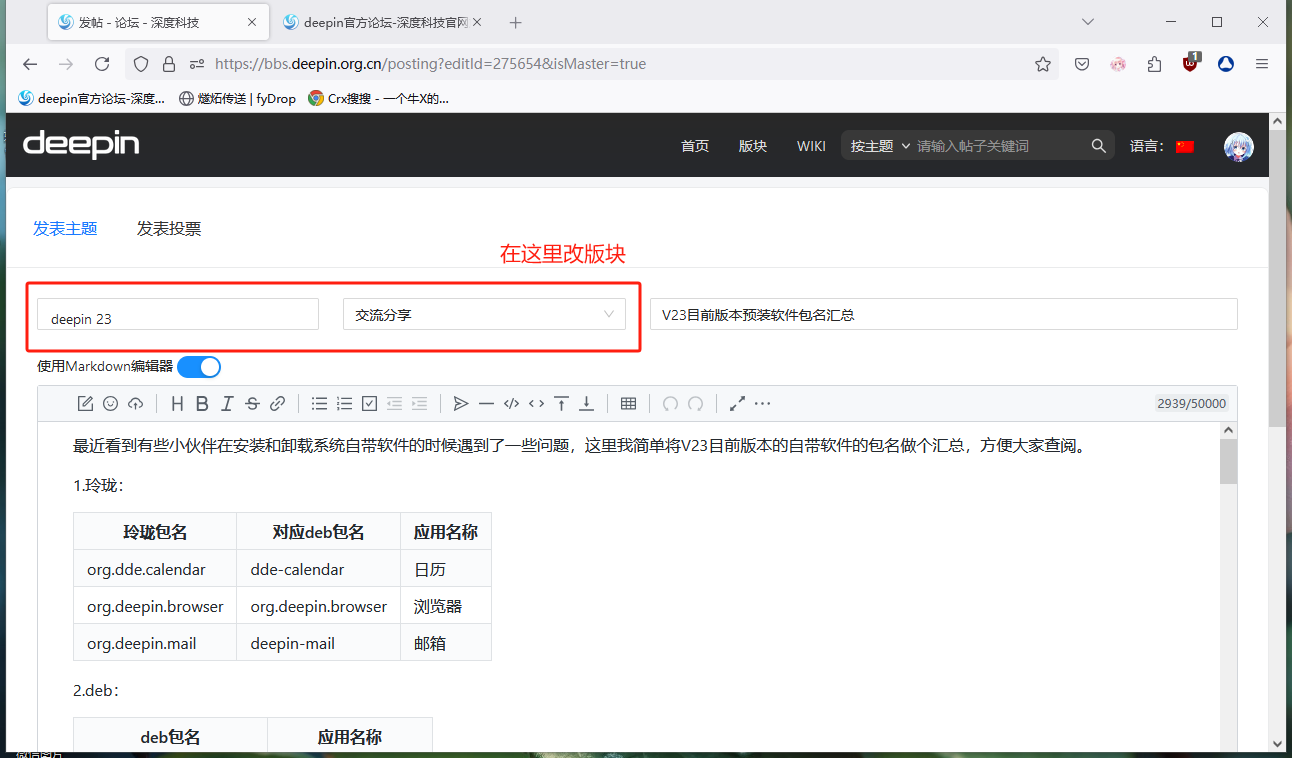Image resolution: width=1292 pixels, height=758 pixels.
Task: Open the browser extensions puzzle icon
Action: (1154, 64)
